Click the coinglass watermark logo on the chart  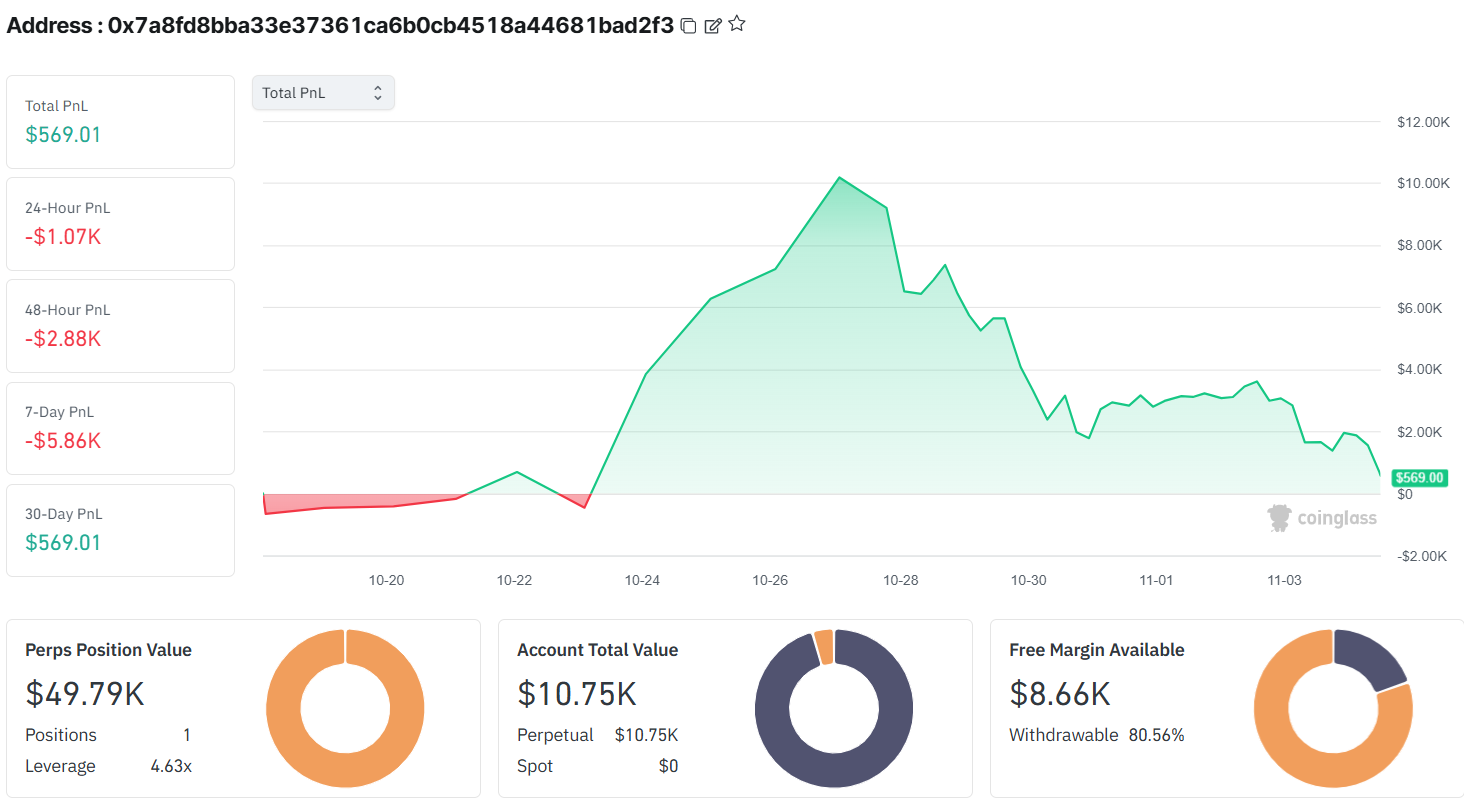pyautogui.click(x=1322, y=518)
